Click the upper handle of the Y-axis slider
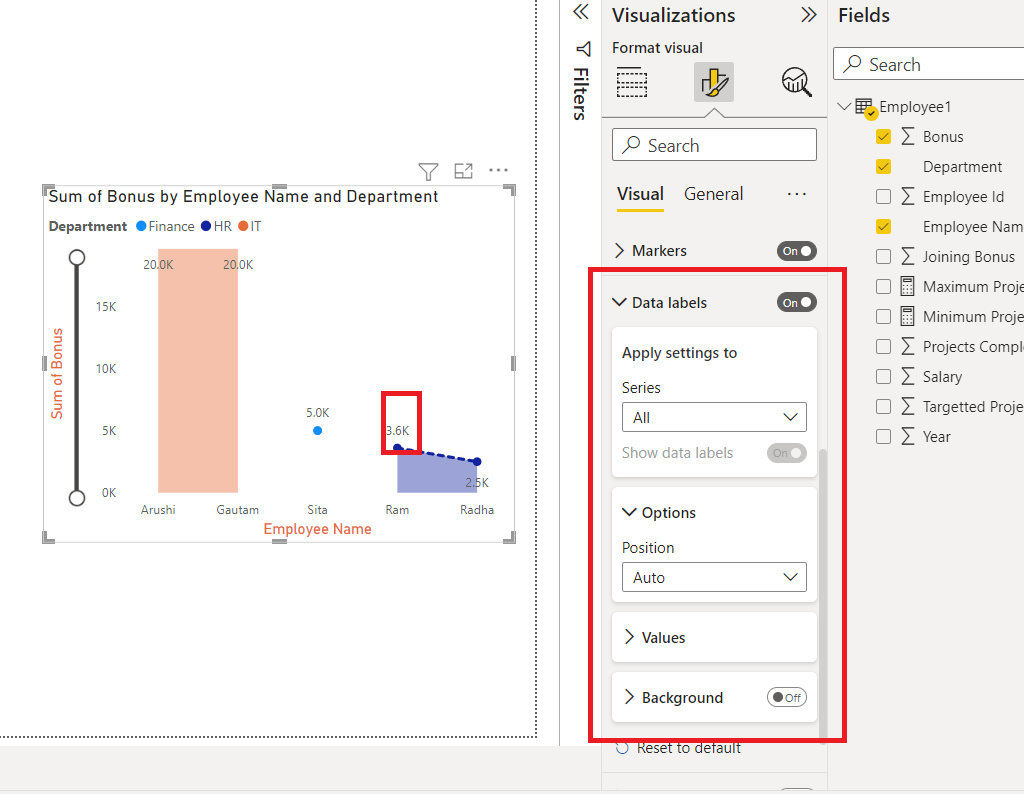Viewport: 1024px width, 794px height. [x=77, y=257]
